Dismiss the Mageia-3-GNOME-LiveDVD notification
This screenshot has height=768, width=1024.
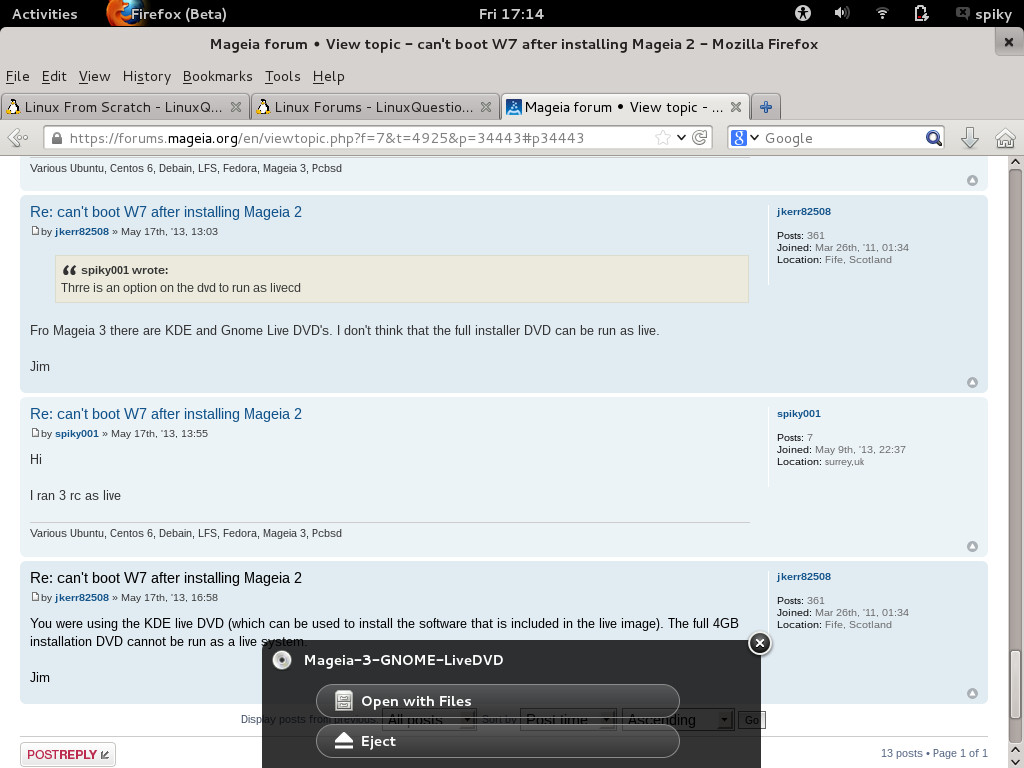[760, 643]
